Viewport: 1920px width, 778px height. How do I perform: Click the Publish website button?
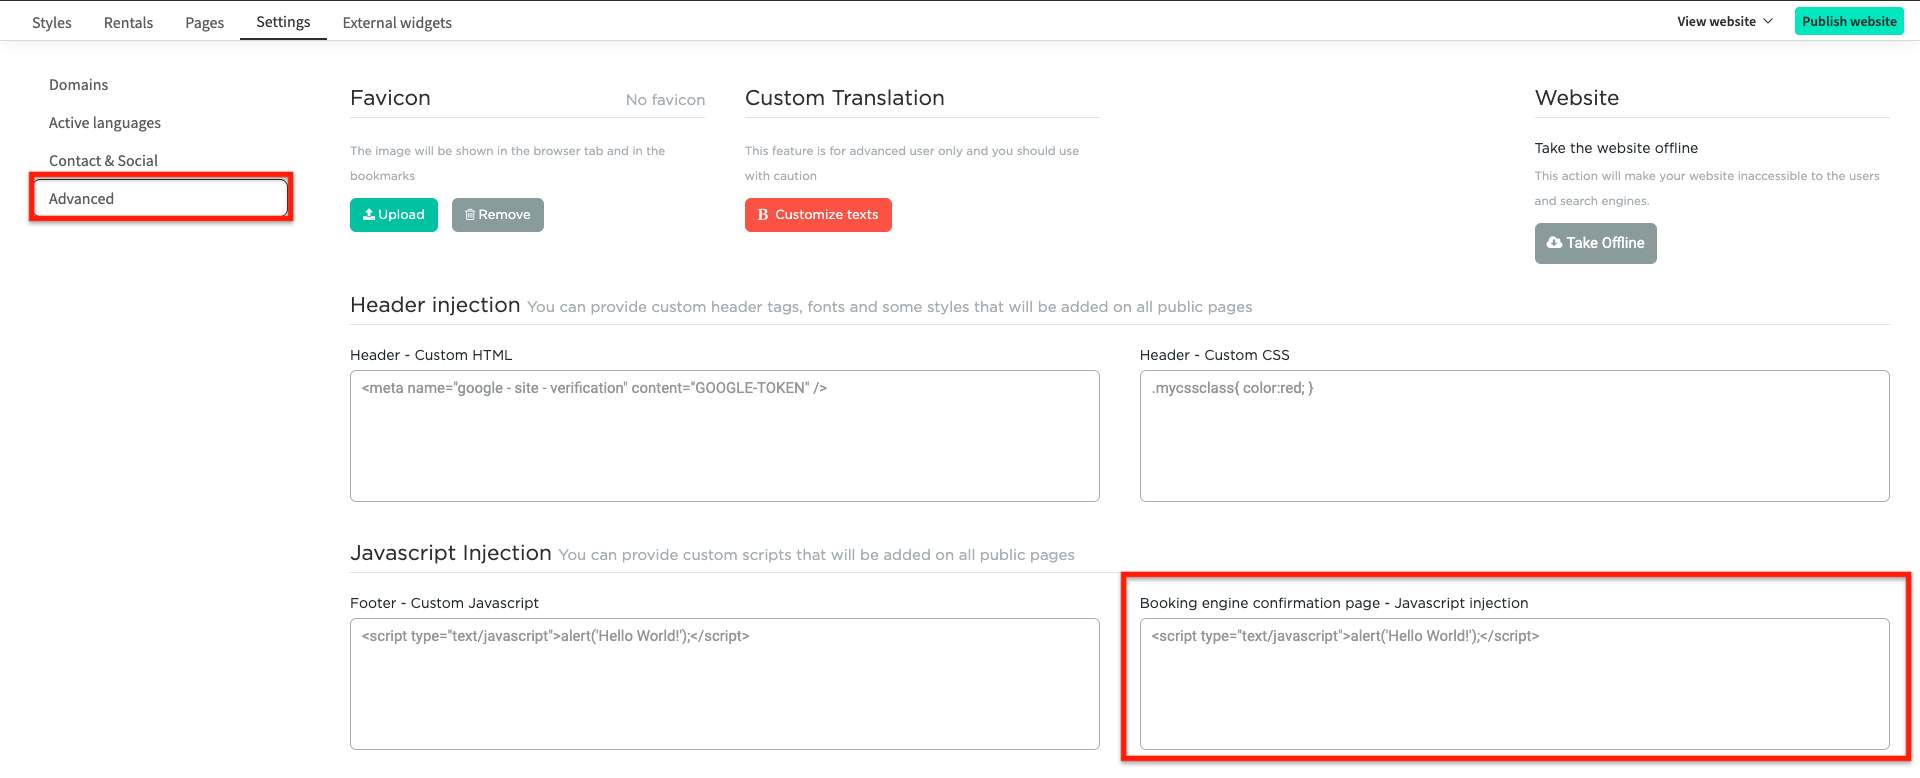pos(1848,21)
